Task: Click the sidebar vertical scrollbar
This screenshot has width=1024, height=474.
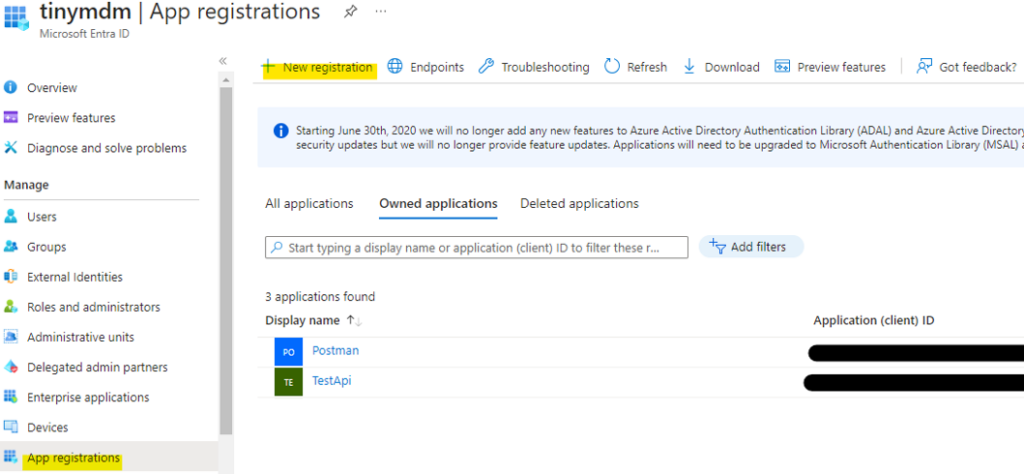Action: (x=226, y=261)
